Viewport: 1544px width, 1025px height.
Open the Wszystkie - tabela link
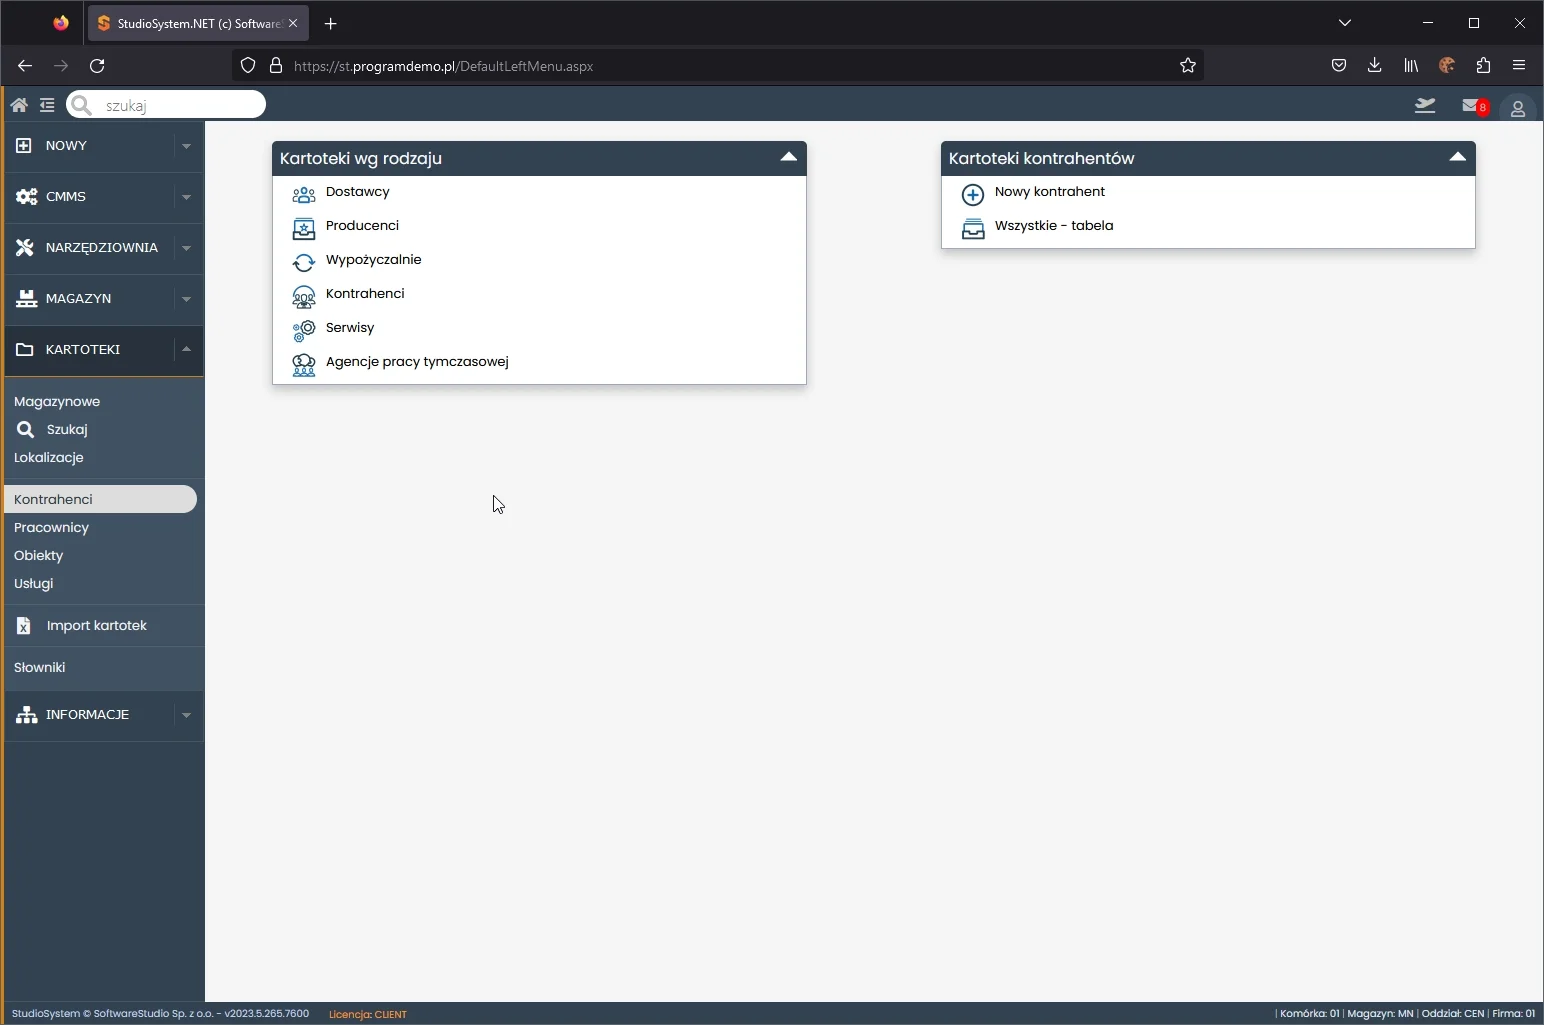click(x=1053, y=226)
